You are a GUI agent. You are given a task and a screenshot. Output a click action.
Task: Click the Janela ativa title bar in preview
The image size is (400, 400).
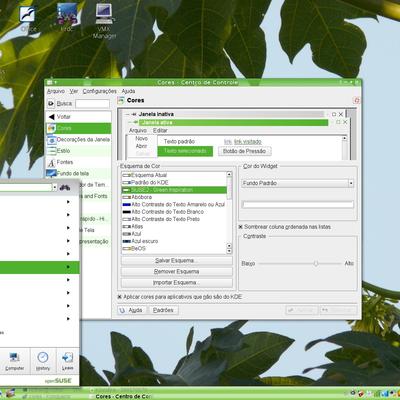[x=233, y=122]
